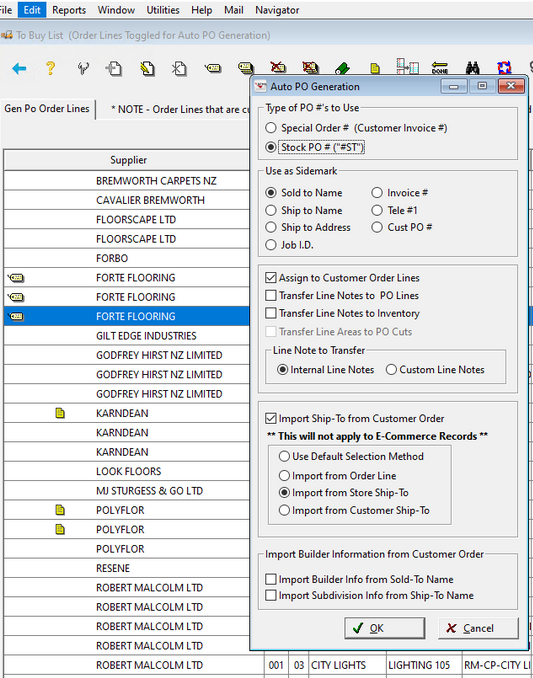
Task: Click the Auto PO Generation title bar icon
Action: tap(260, 86)
